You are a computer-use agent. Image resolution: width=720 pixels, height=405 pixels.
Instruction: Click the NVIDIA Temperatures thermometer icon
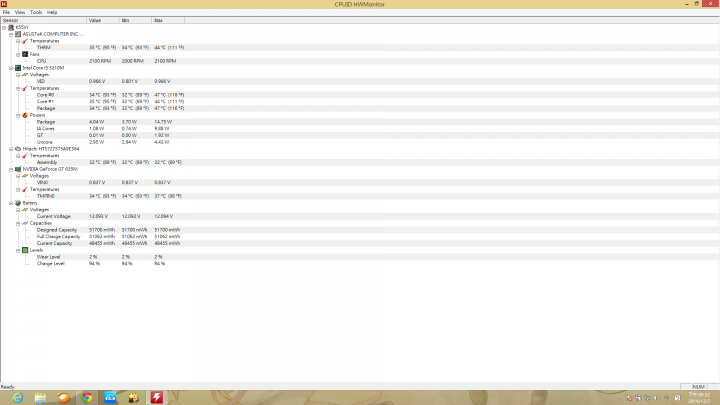tap(25, 189)
